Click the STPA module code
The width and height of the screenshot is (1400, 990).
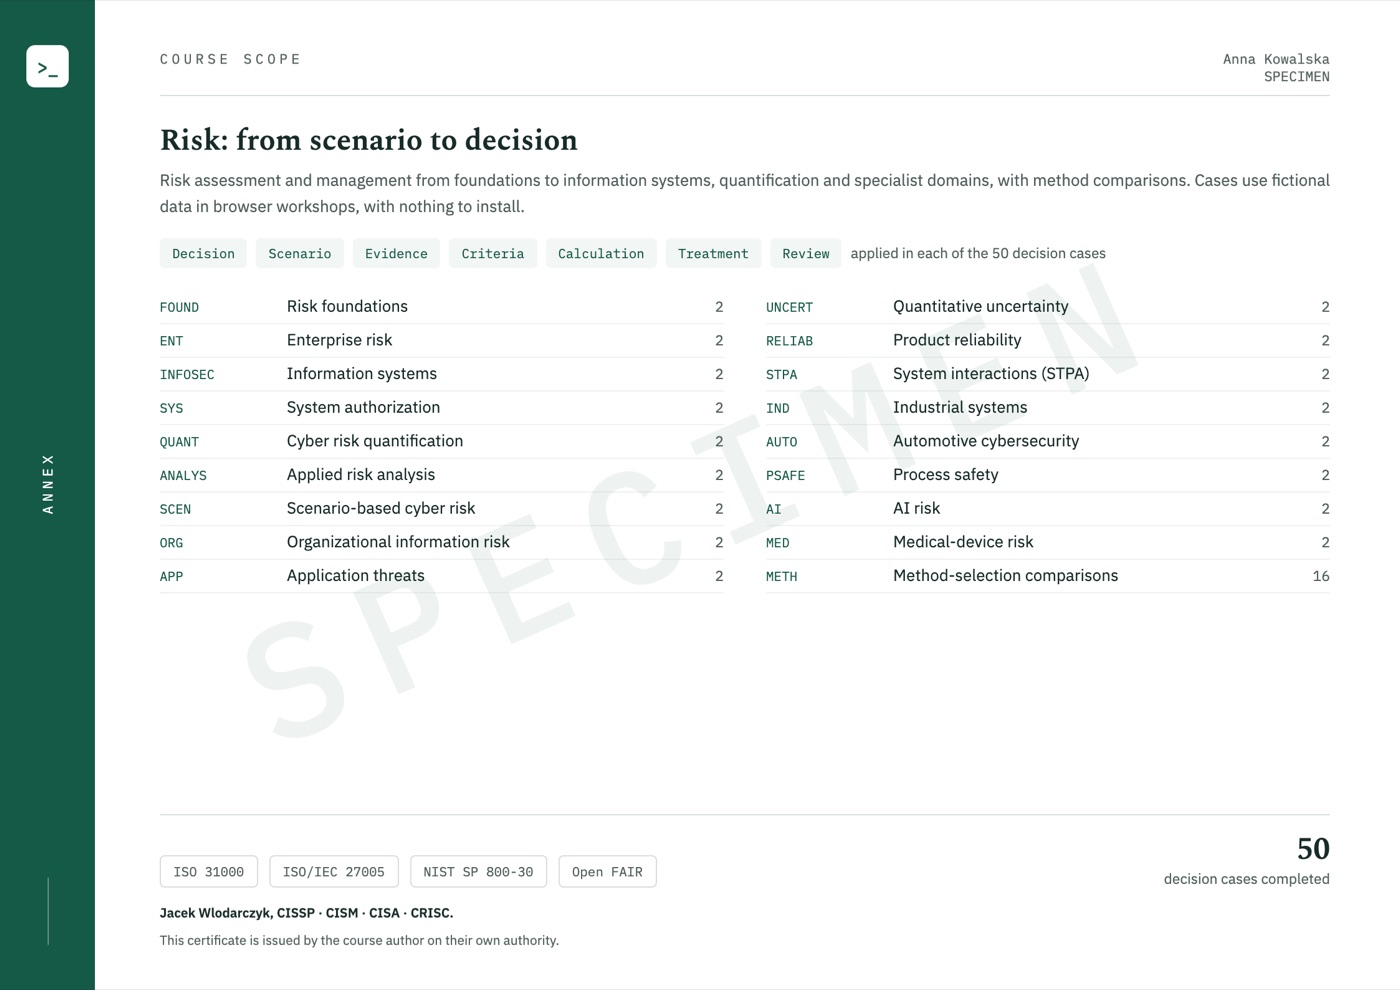click(782, 375)
